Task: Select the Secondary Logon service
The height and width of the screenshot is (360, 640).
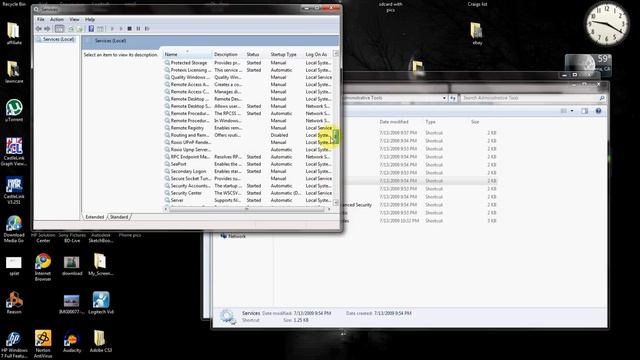Action: pos(248,171)
